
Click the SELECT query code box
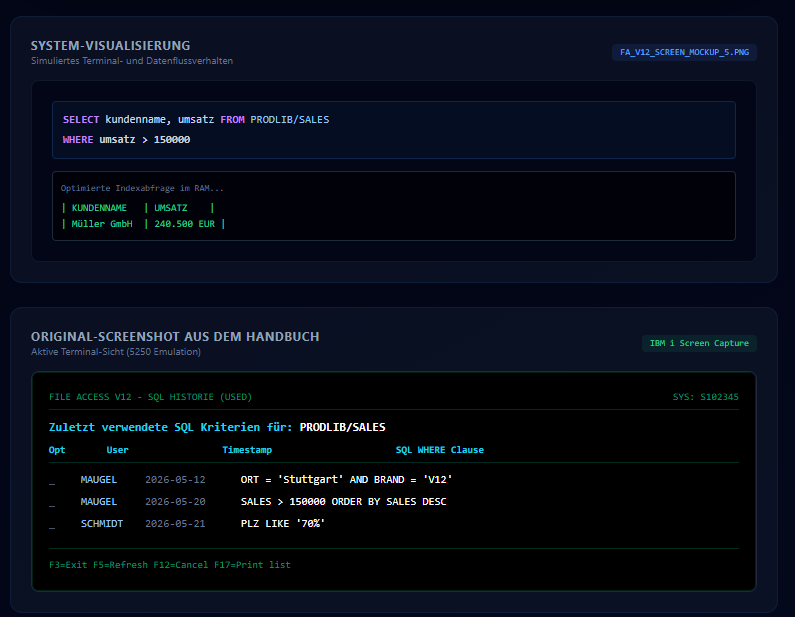tap(394, 130)
